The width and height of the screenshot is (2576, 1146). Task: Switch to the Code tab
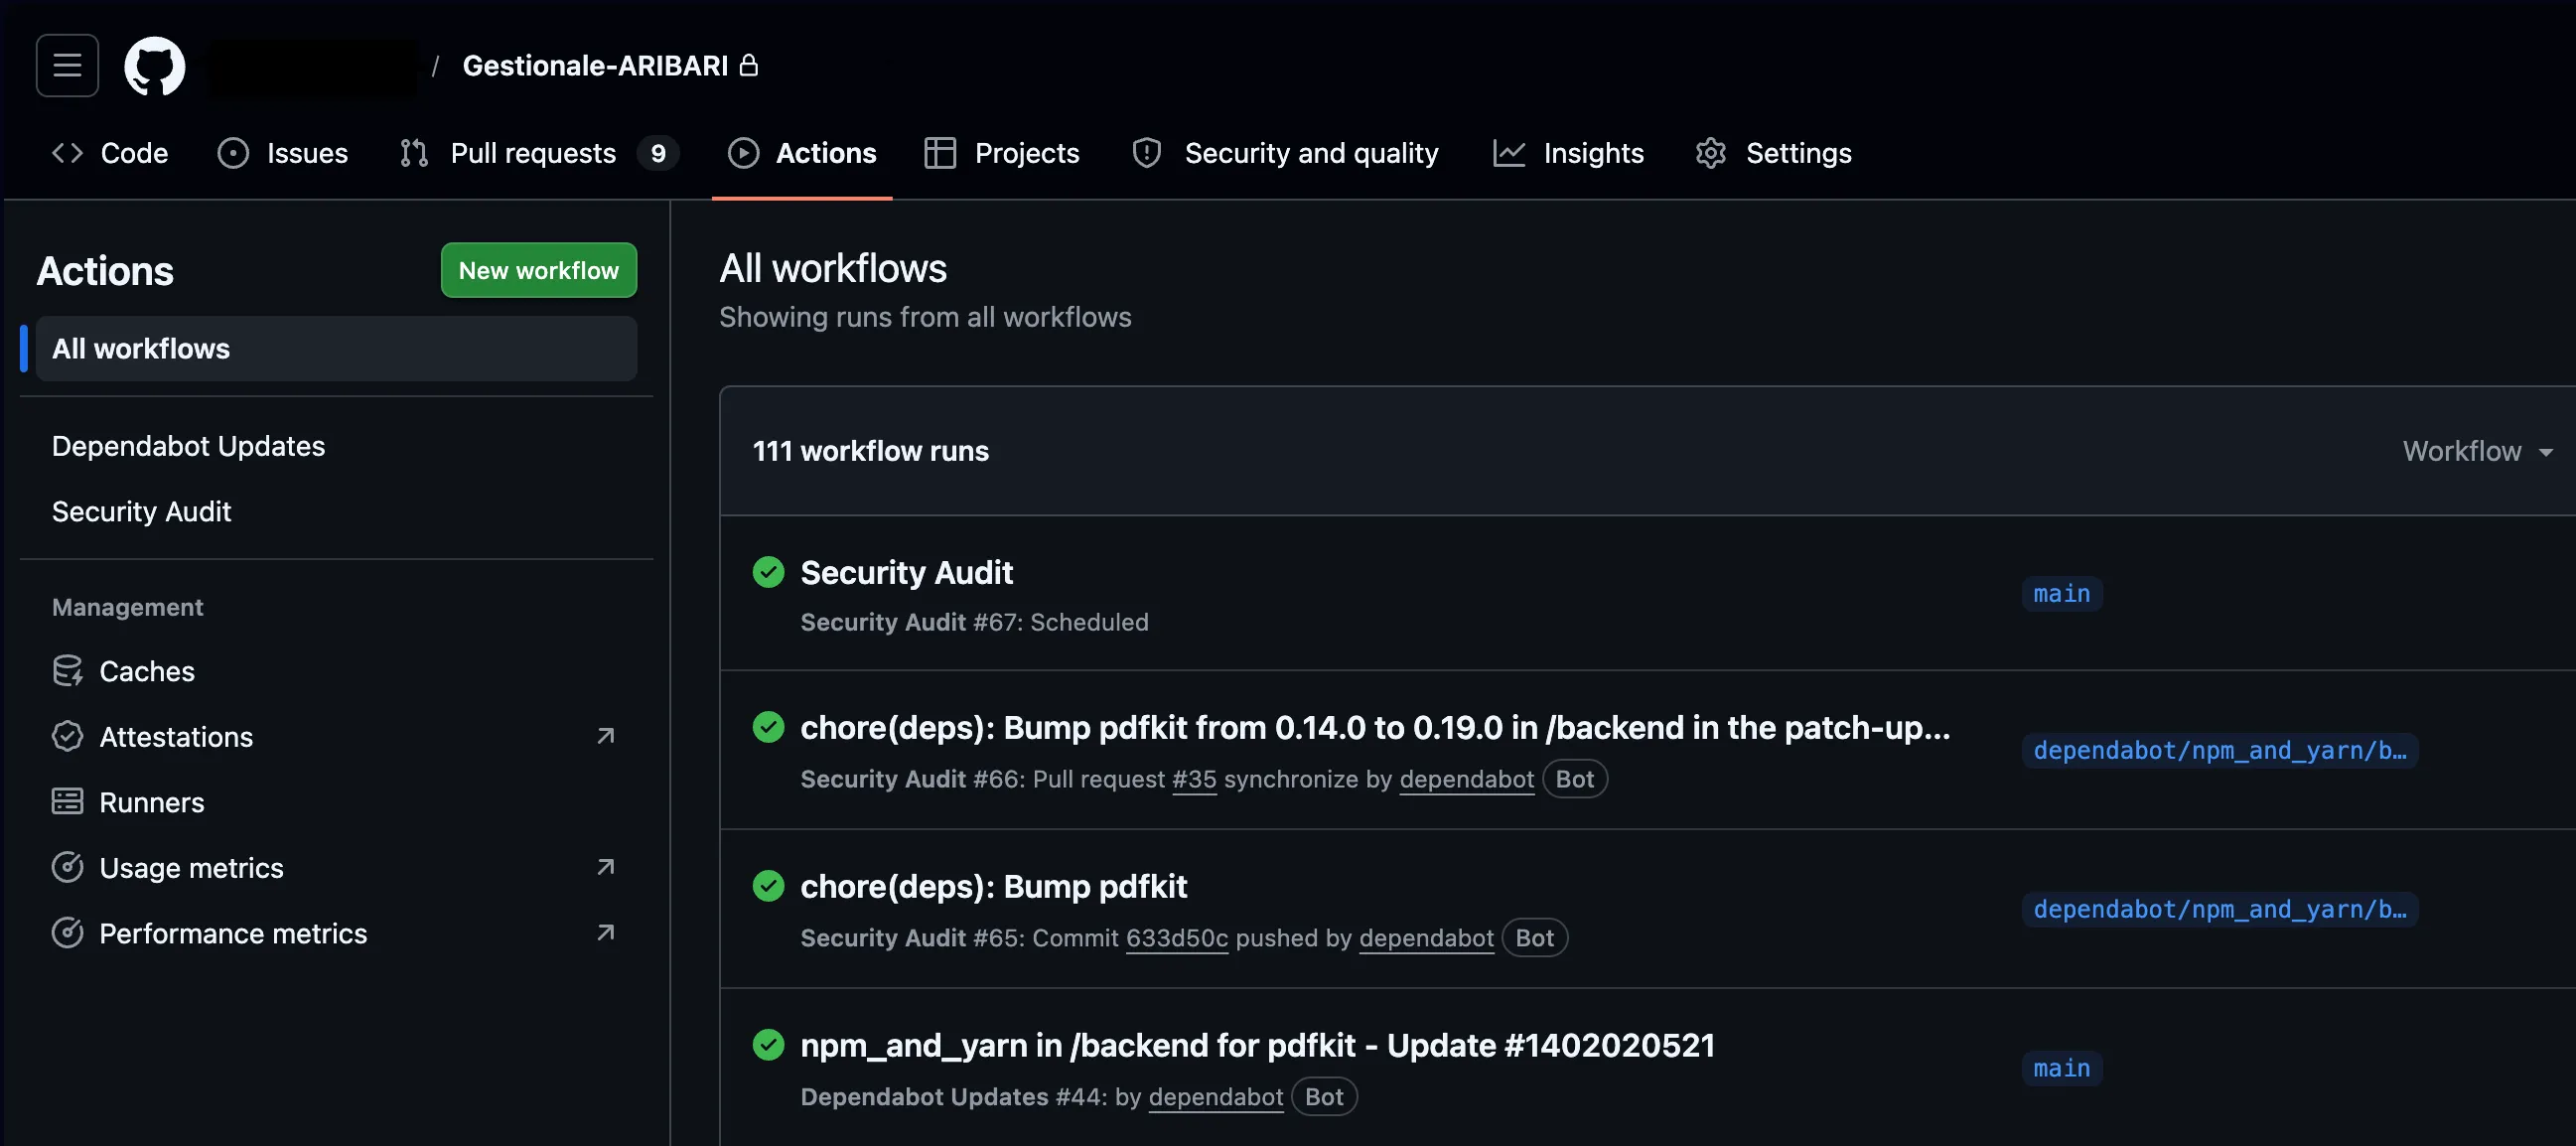[110, 153]
